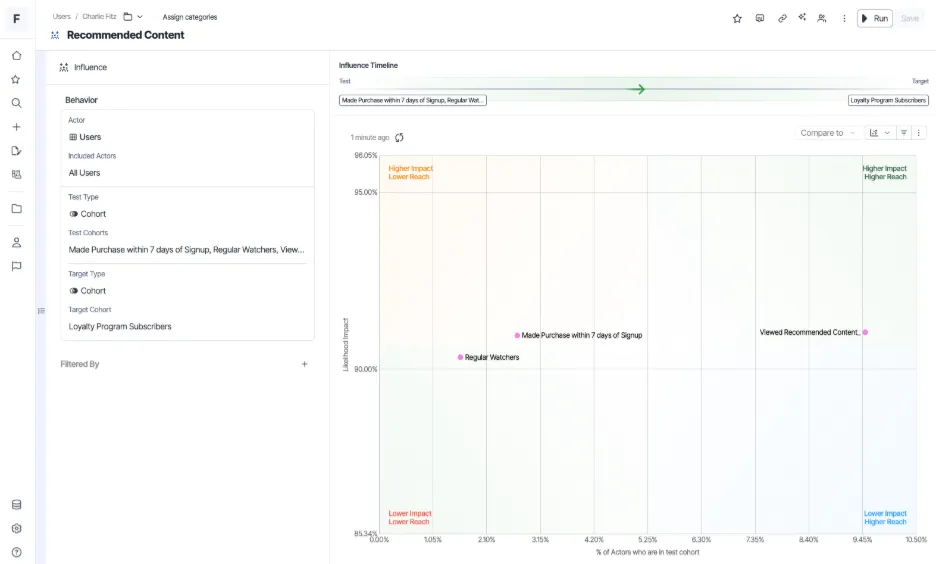Go to Users breadcrumb

[x=61, y=17]
